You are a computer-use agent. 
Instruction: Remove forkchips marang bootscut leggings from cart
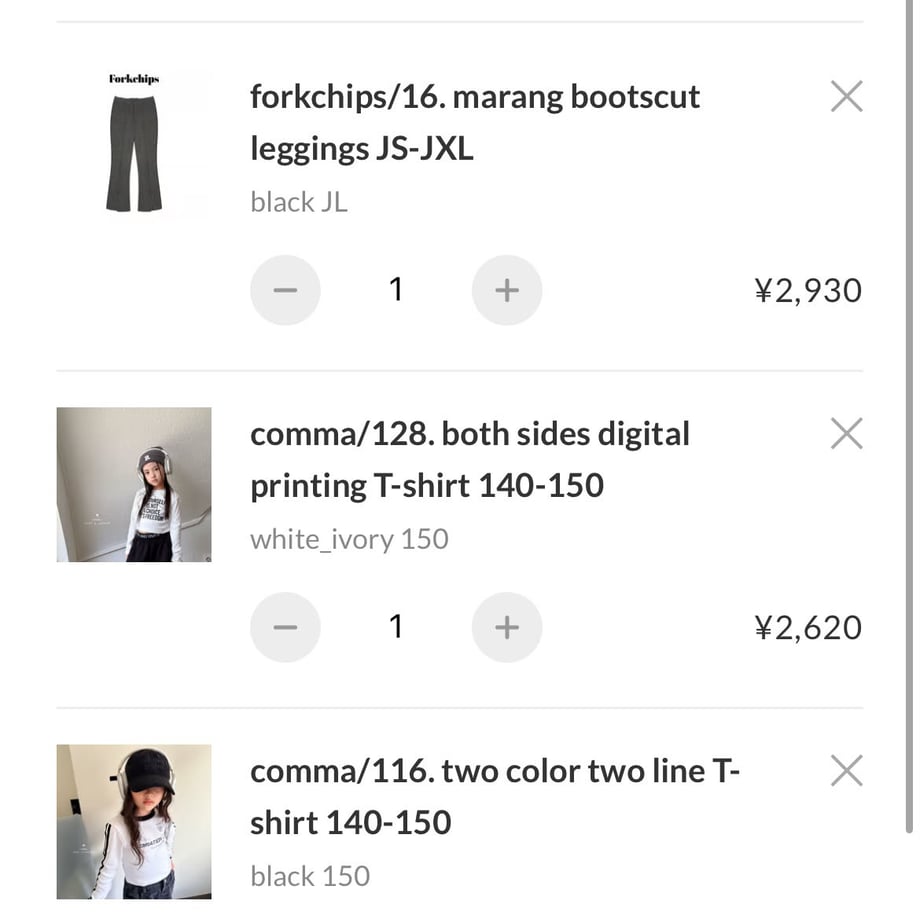click(x=847, y=96)
